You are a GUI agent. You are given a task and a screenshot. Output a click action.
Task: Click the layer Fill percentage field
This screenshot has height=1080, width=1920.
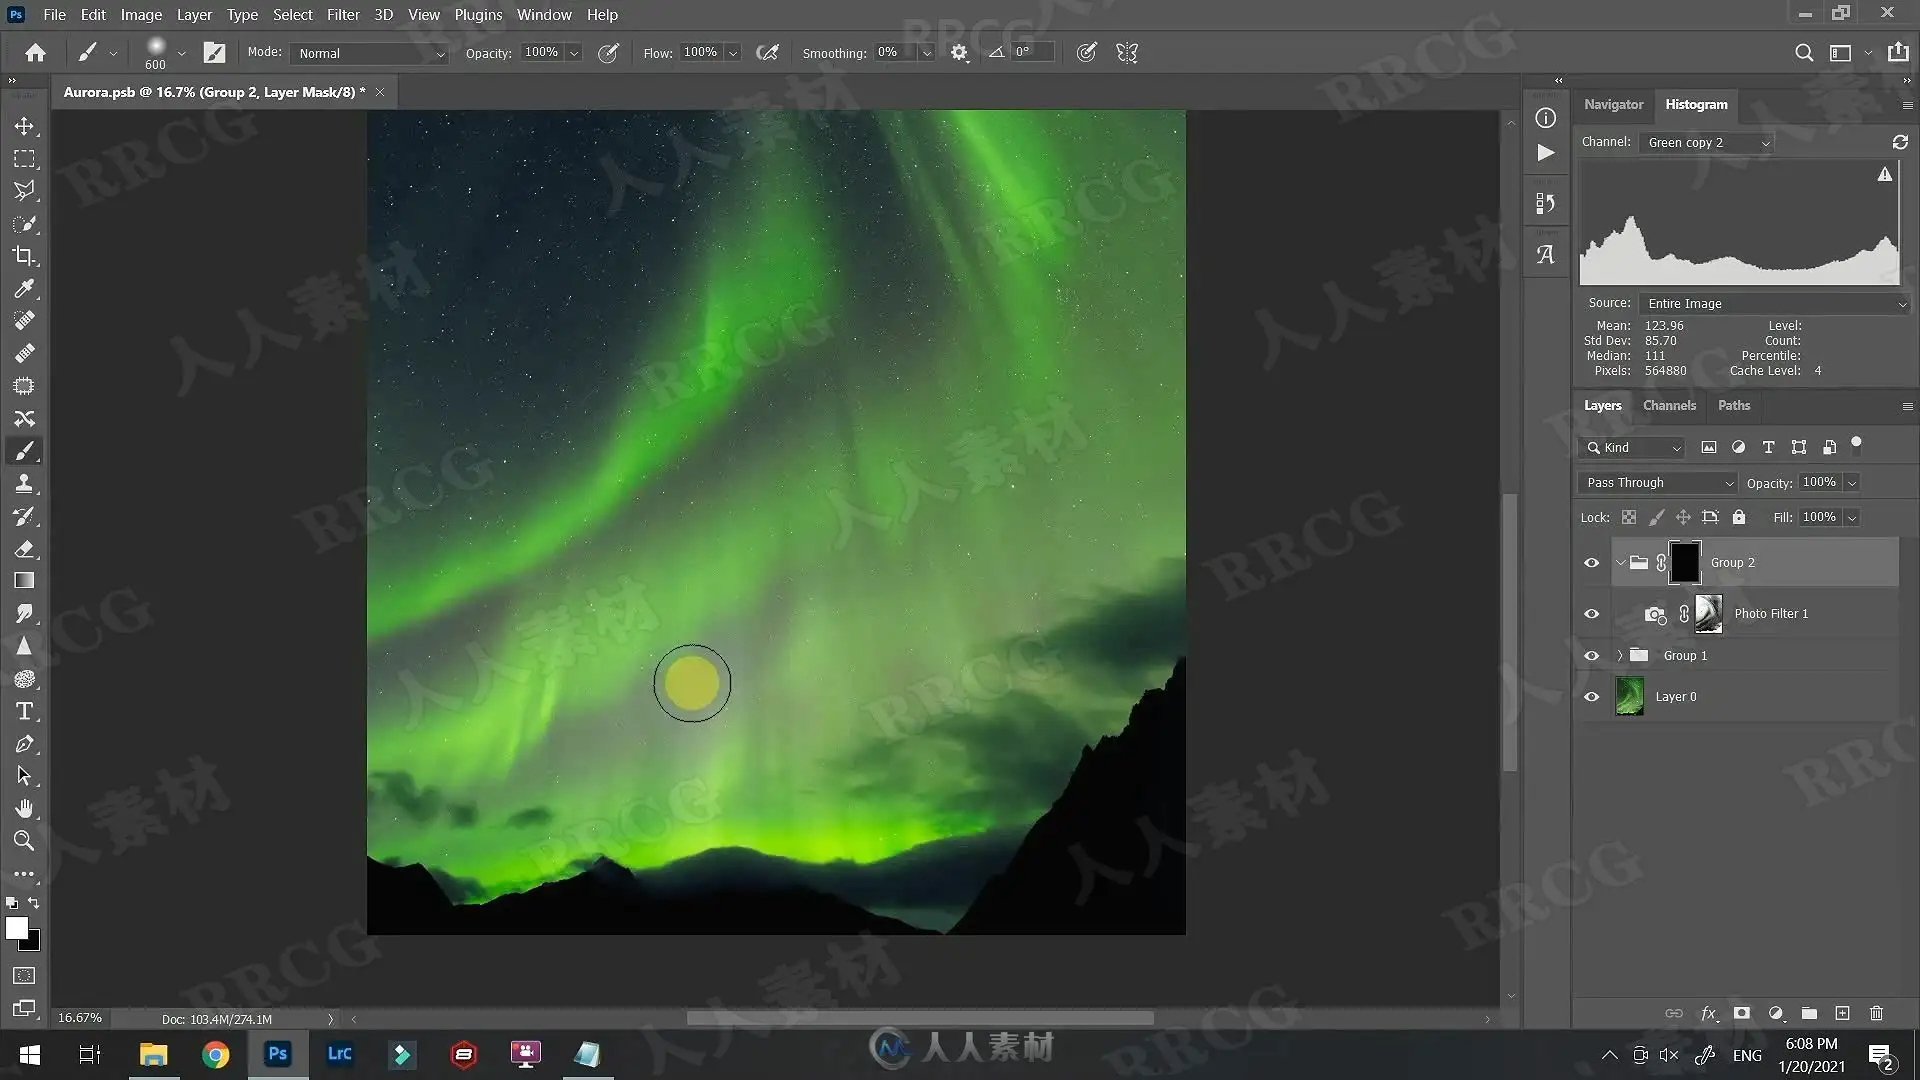click(x=1819, y=517)
